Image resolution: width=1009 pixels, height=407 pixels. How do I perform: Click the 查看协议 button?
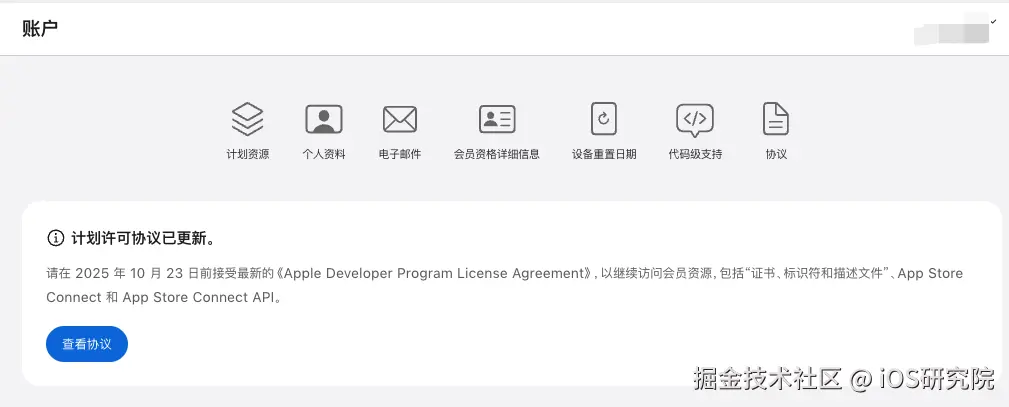(87, 344)
